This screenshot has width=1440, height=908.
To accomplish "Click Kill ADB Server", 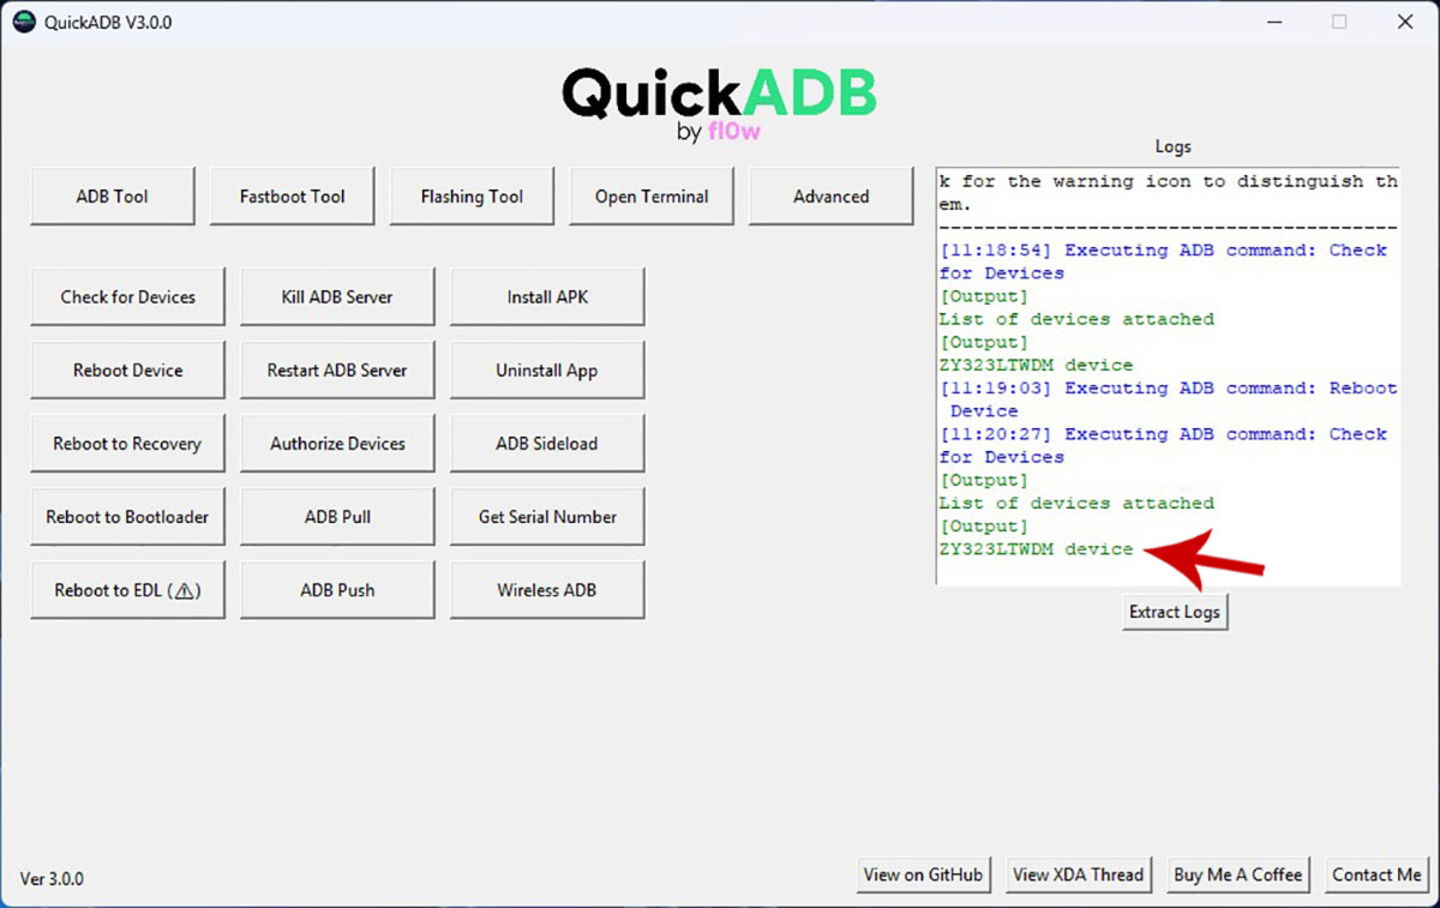I will pyautogui.click(x=337, y=297).
